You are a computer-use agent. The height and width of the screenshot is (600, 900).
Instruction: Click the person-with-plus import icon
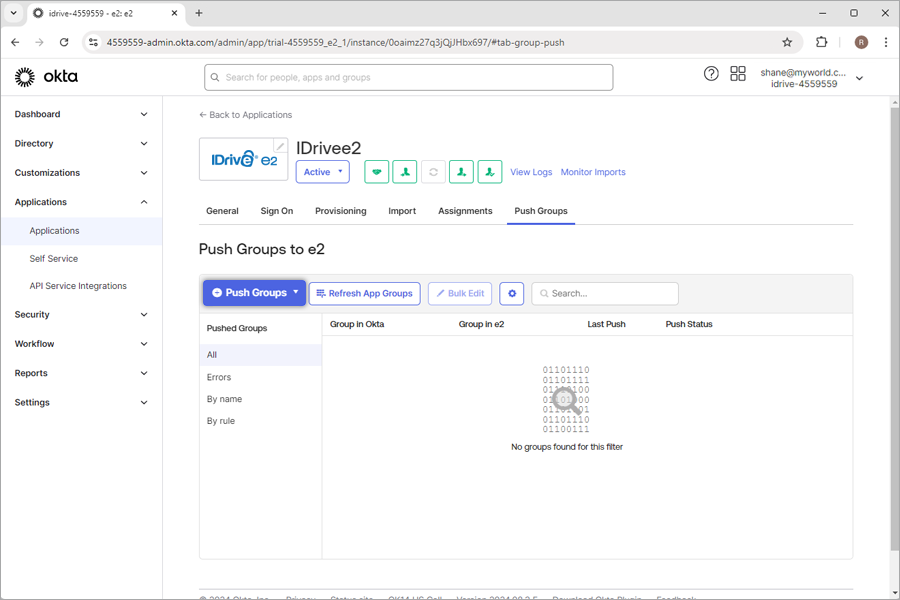[461, 172]
